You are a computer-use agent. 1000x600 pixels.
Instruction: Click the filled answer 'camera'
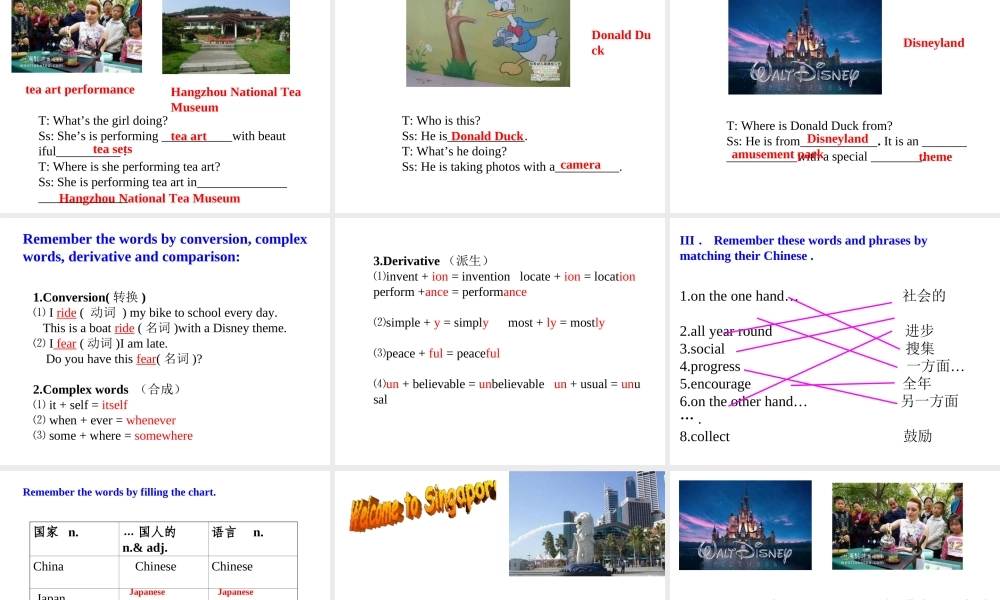tap(580, 165)
